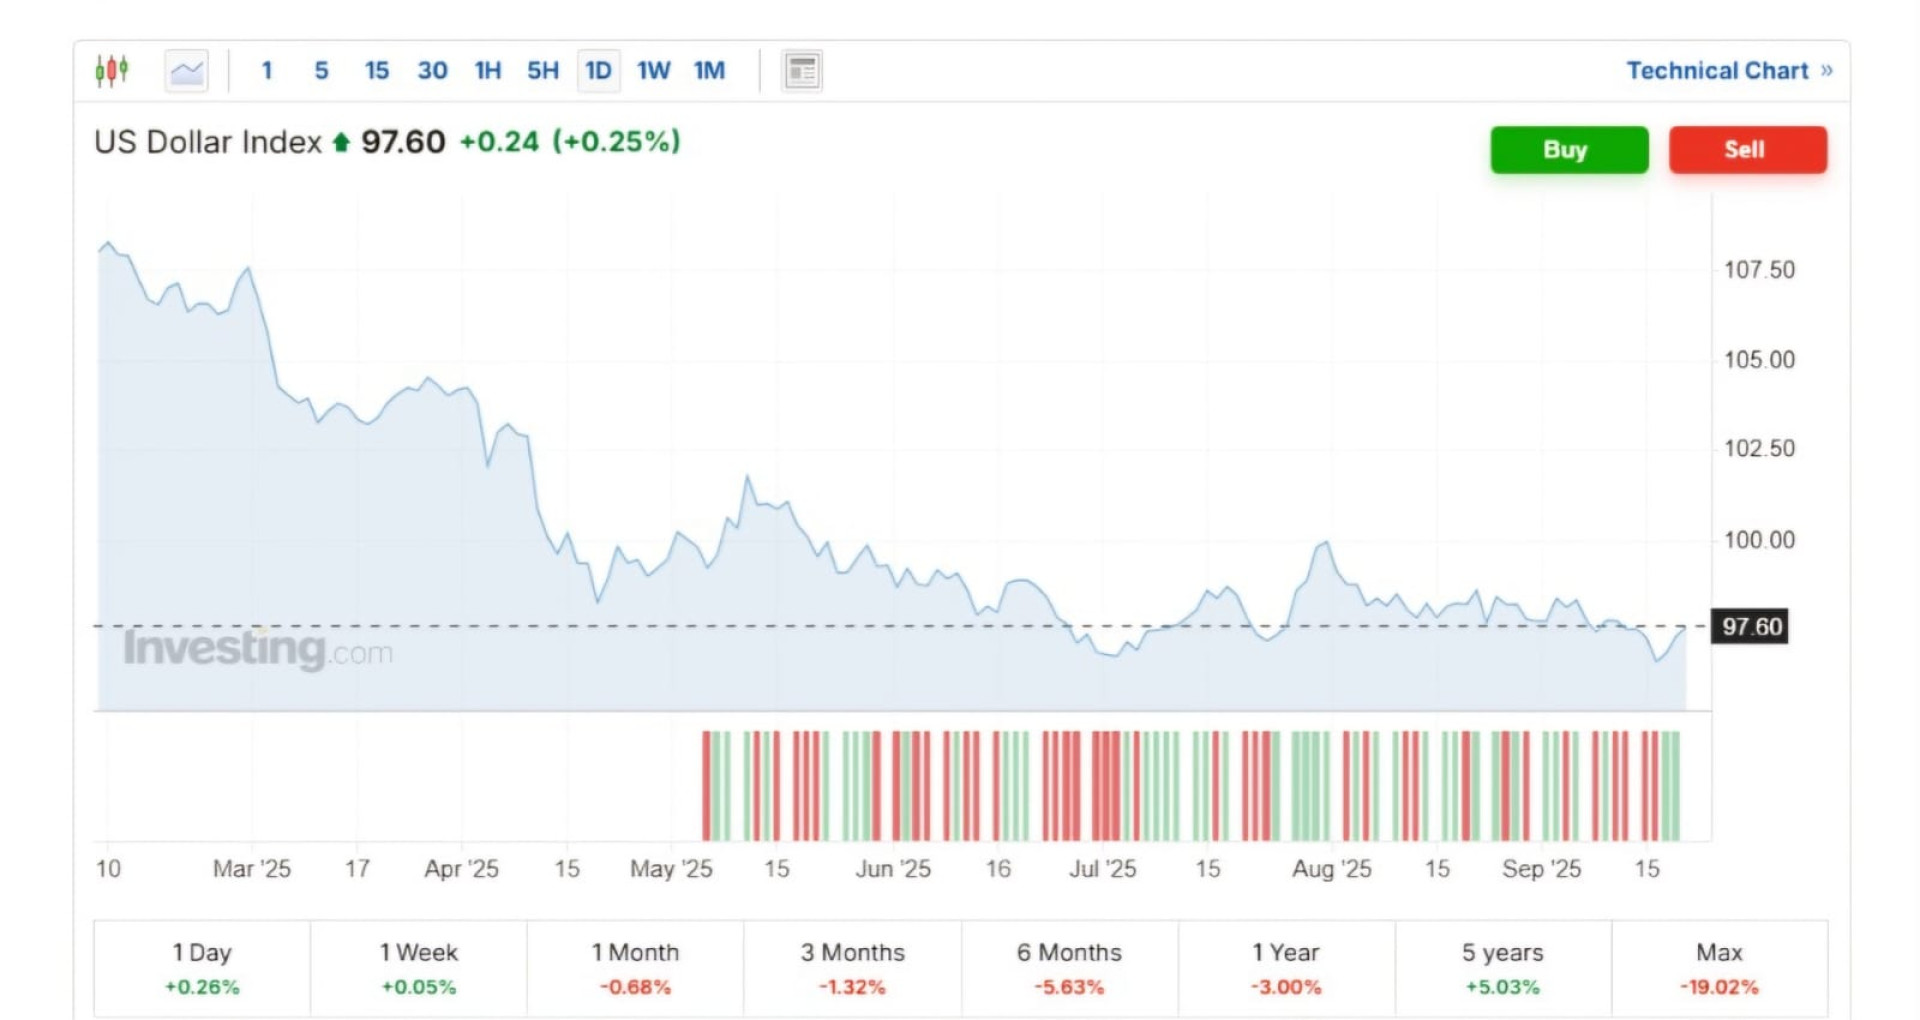Viewport: 1920px width, 1020px height.
Task: Select the 1 minute interval
Action: pos(267,71)
